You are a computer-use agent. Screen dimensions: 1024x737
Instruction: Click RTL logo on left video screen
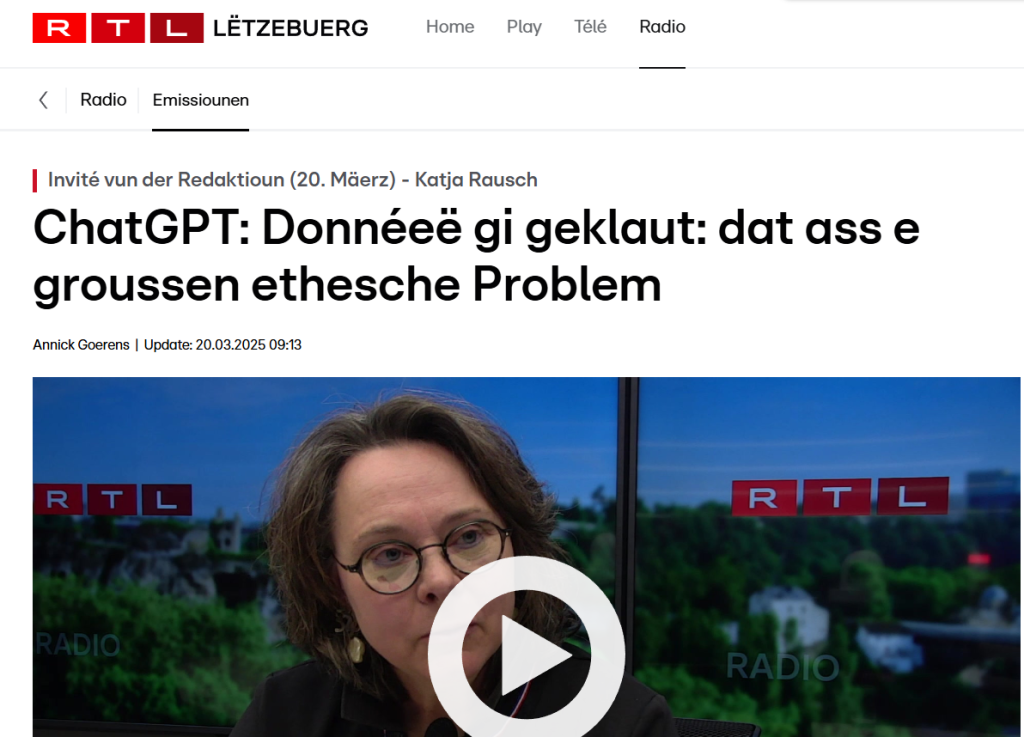pyautogui.click(x=112, y=500)
